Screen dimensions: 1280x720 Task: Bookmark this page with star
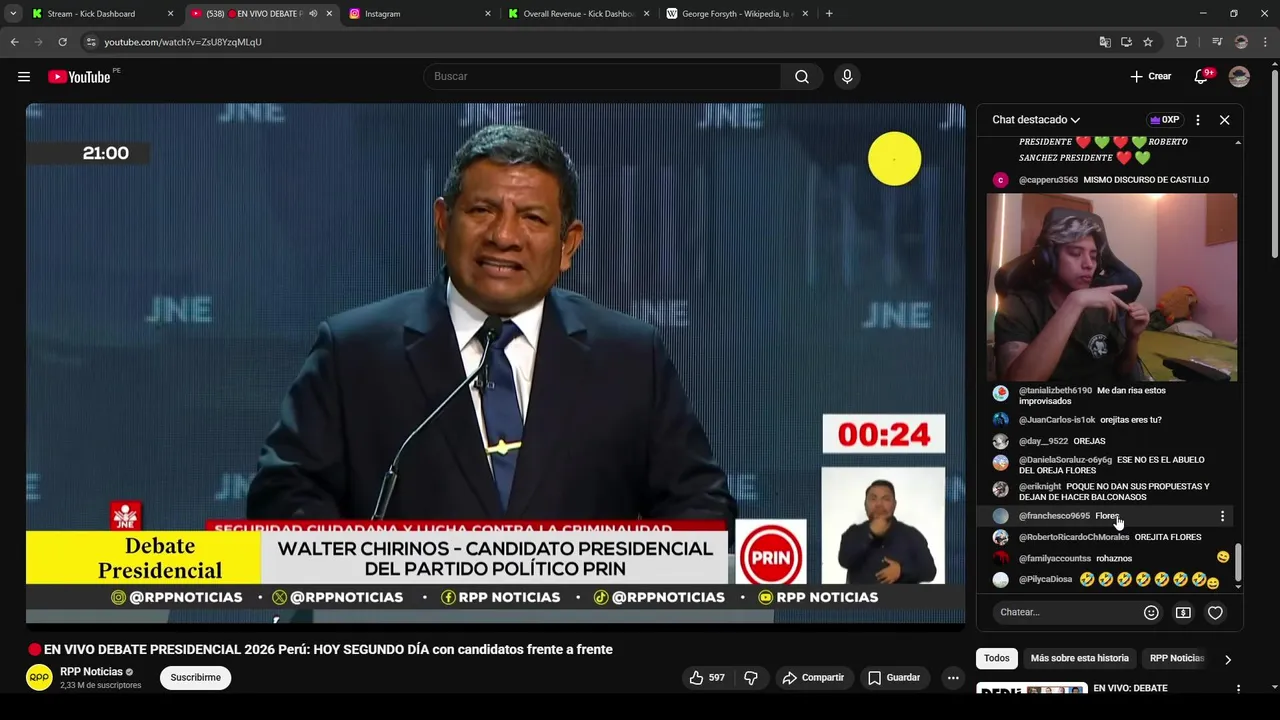click(1148, 42)
